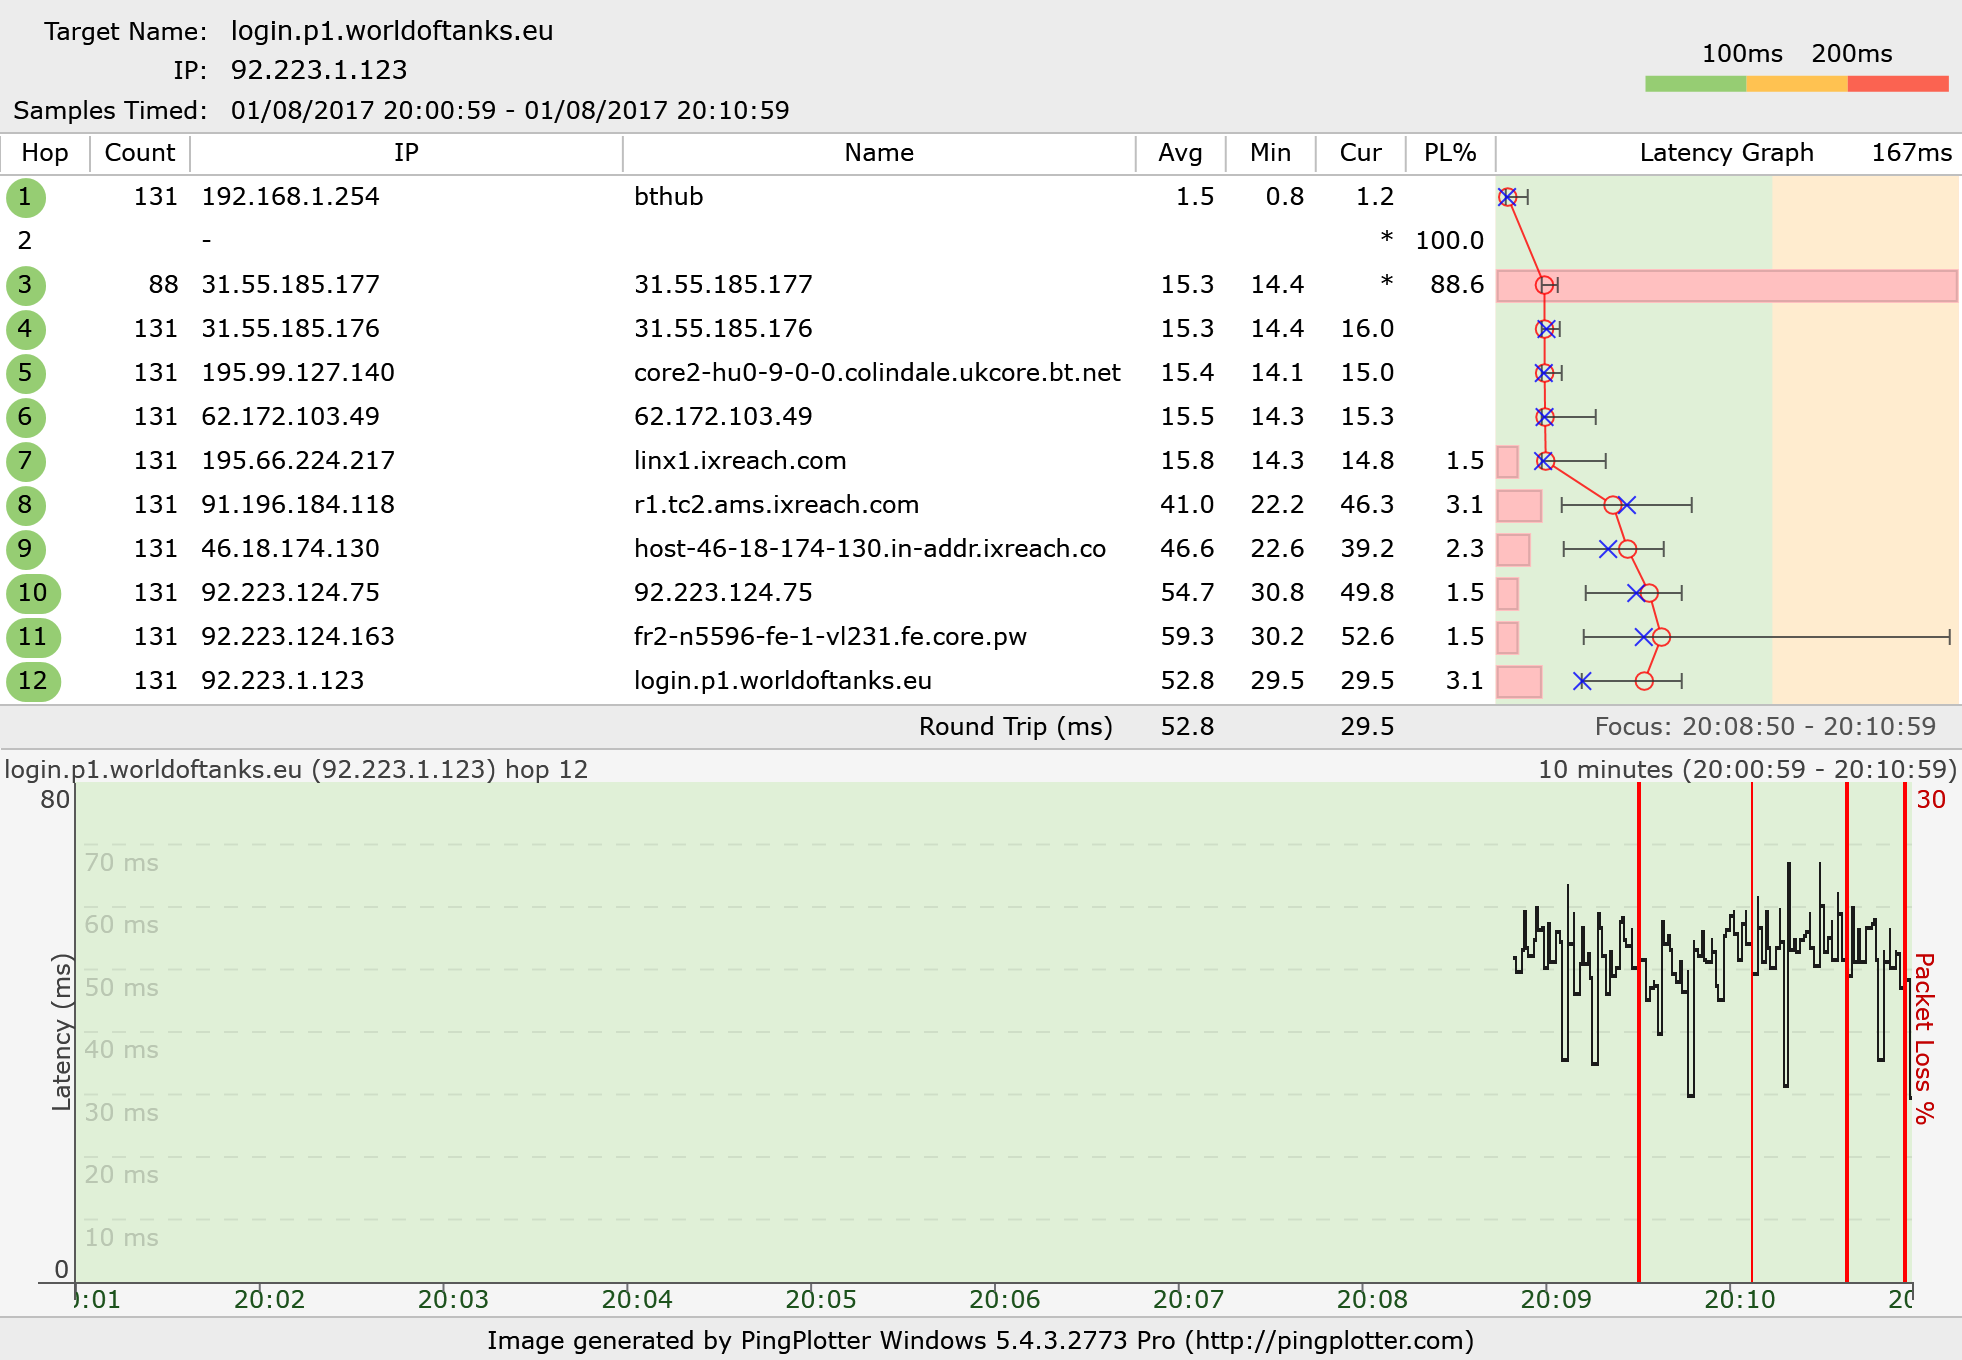The image size is (1962, 1360).
Task: Click the fr2-n5596-fe-1-vl231.fe.core.pw hop name
Action: pyautogui.click(x=830, y=637)
